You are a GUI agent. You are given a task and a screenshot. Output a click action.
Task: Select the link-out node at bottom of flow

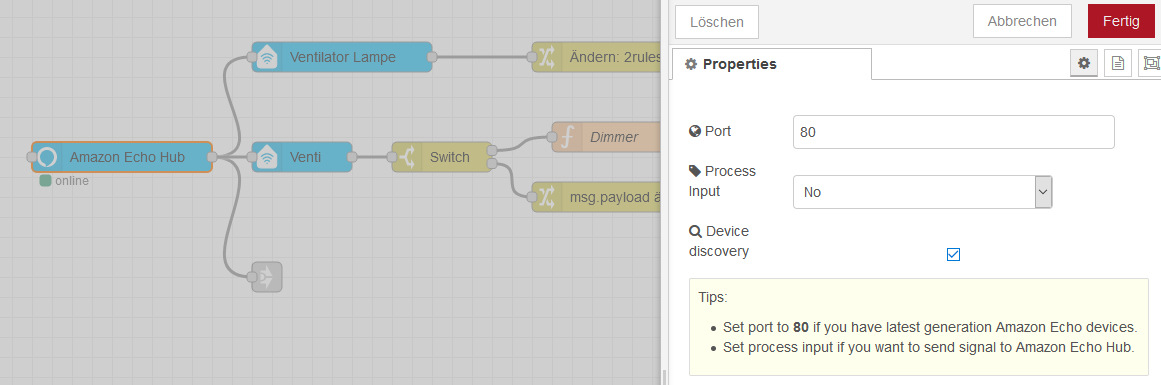[x=267, y=277]
